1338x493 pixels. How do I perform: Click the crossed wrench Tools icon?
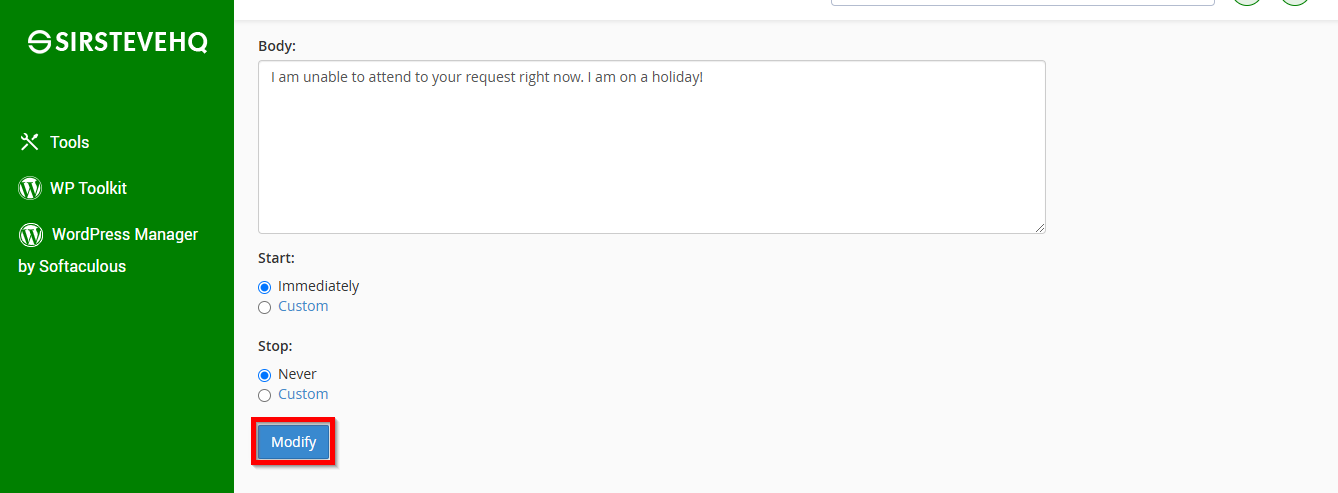pos(29,142)
